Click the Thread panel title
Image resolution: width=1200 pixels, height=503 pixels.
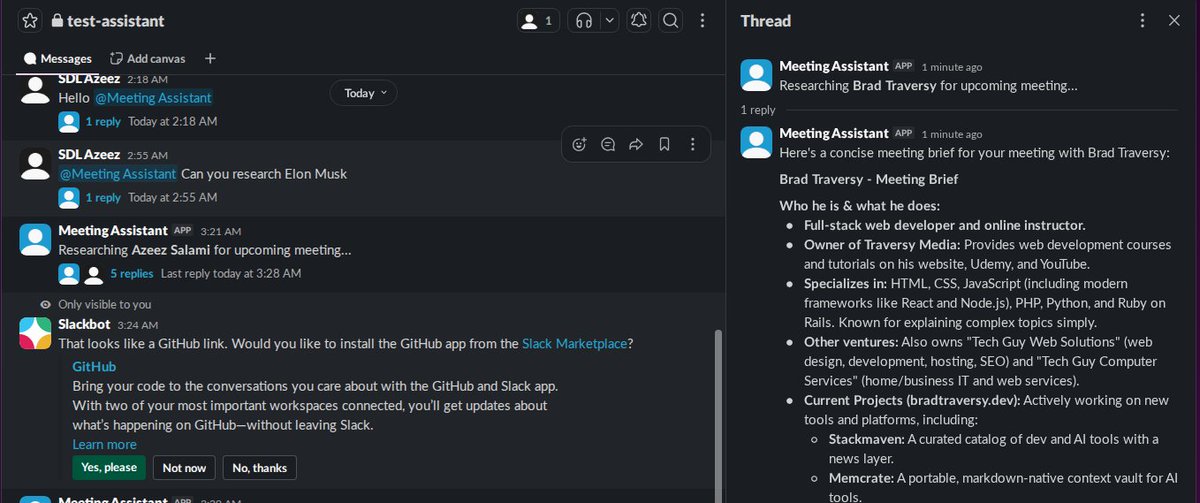(x=766, y=21)
